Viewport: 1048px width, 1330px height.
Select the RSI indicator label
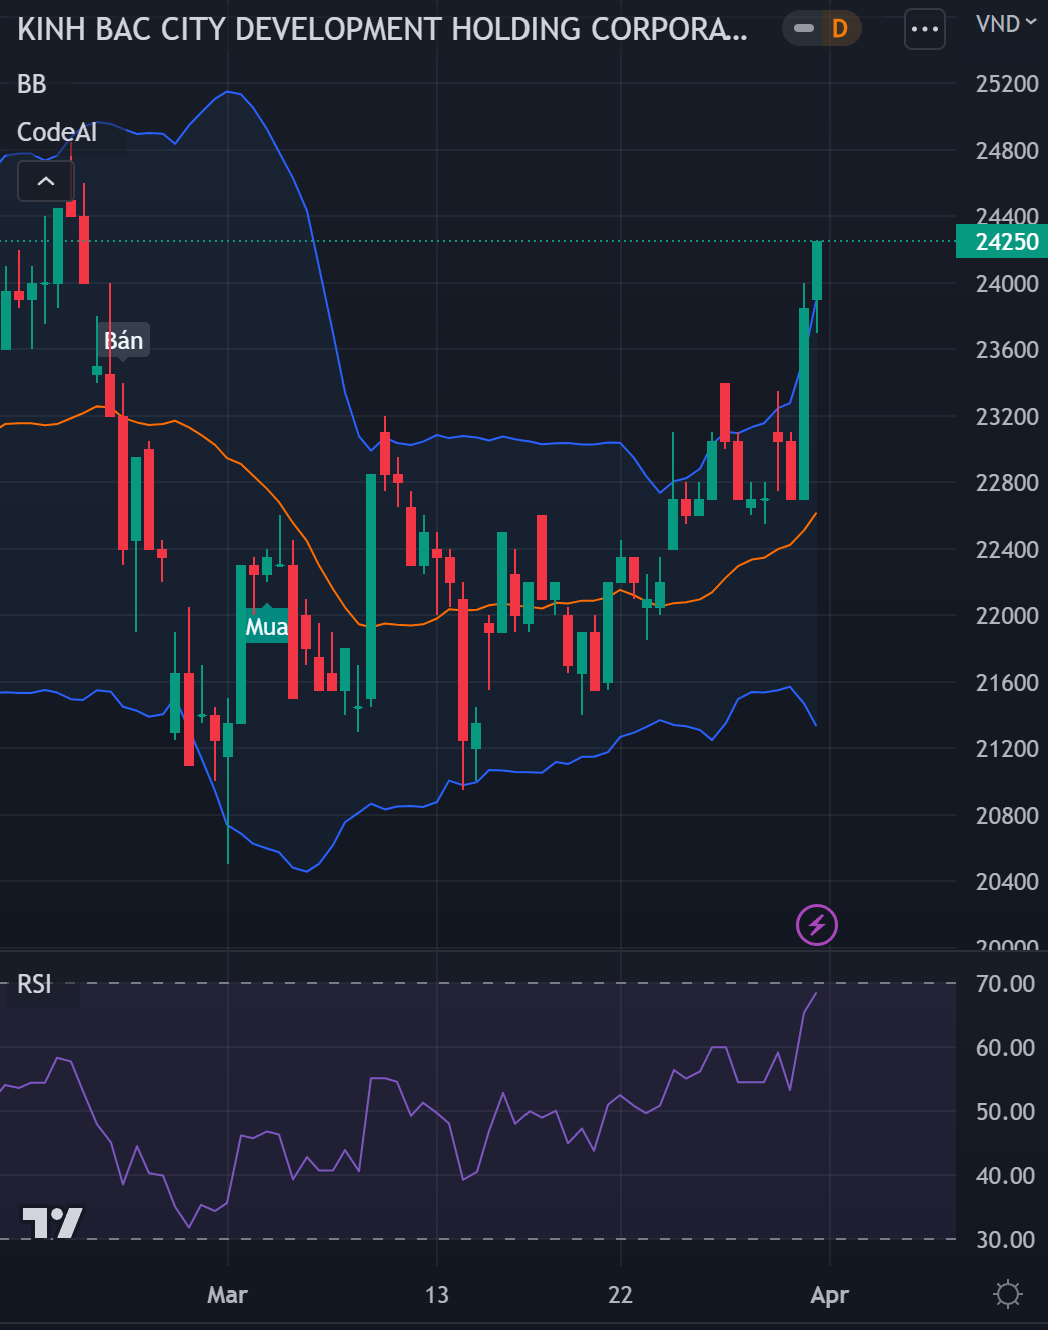[34, 984]
